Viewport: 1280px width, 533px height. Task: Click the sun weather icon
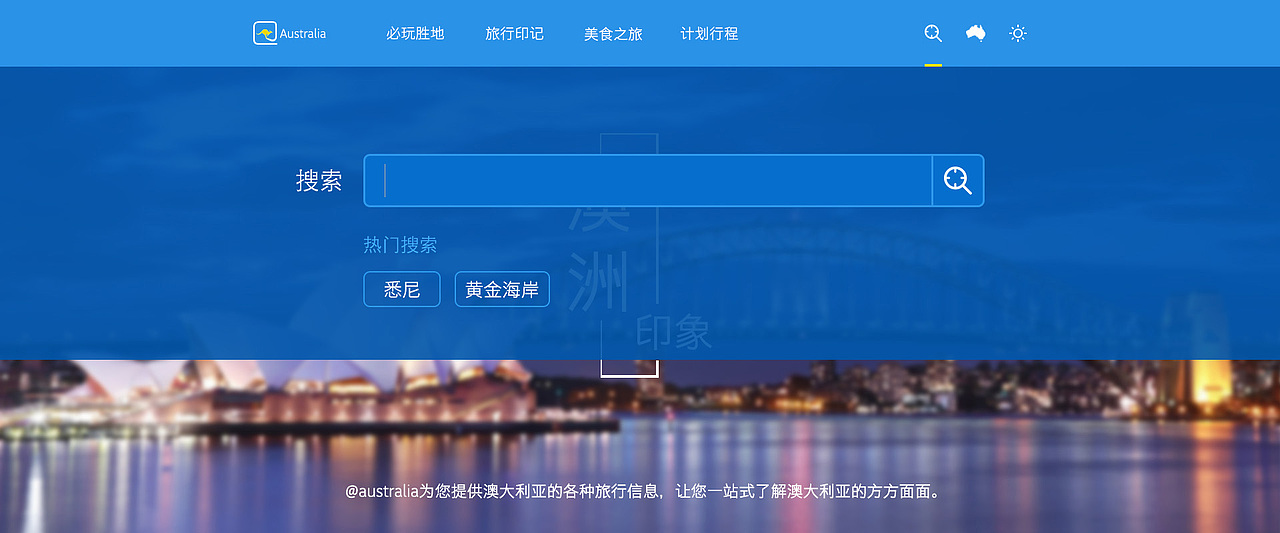click(x=1018, y=33)
